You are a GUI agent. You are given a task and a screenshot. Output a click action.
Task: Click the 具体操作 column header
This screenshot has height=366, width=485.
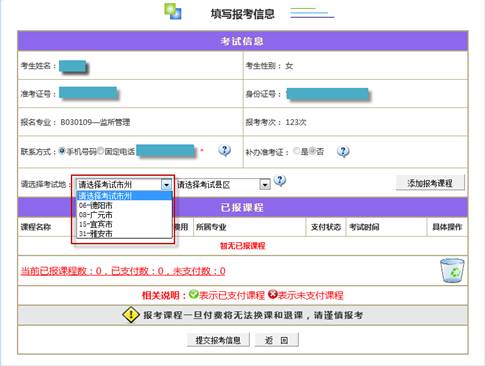click(447, 227)
